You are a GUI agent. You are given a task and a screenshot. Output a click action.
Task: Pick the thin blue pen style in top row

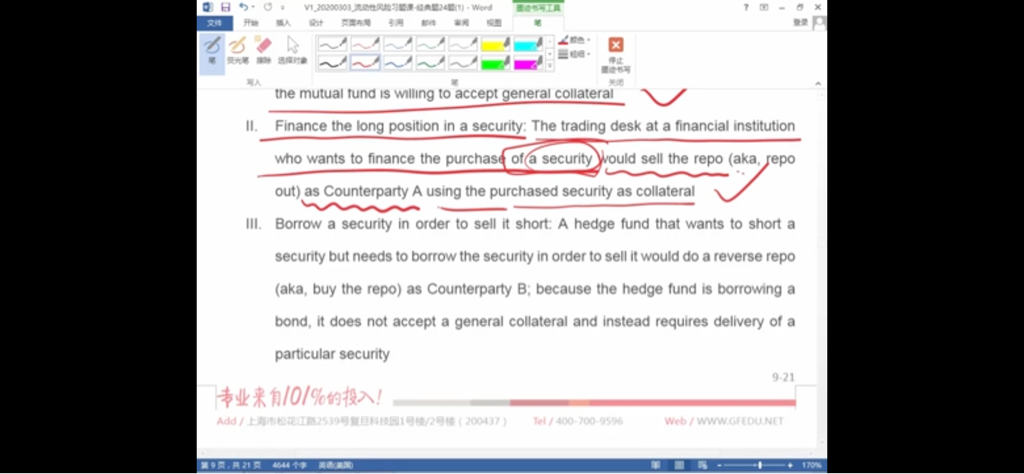398,44
